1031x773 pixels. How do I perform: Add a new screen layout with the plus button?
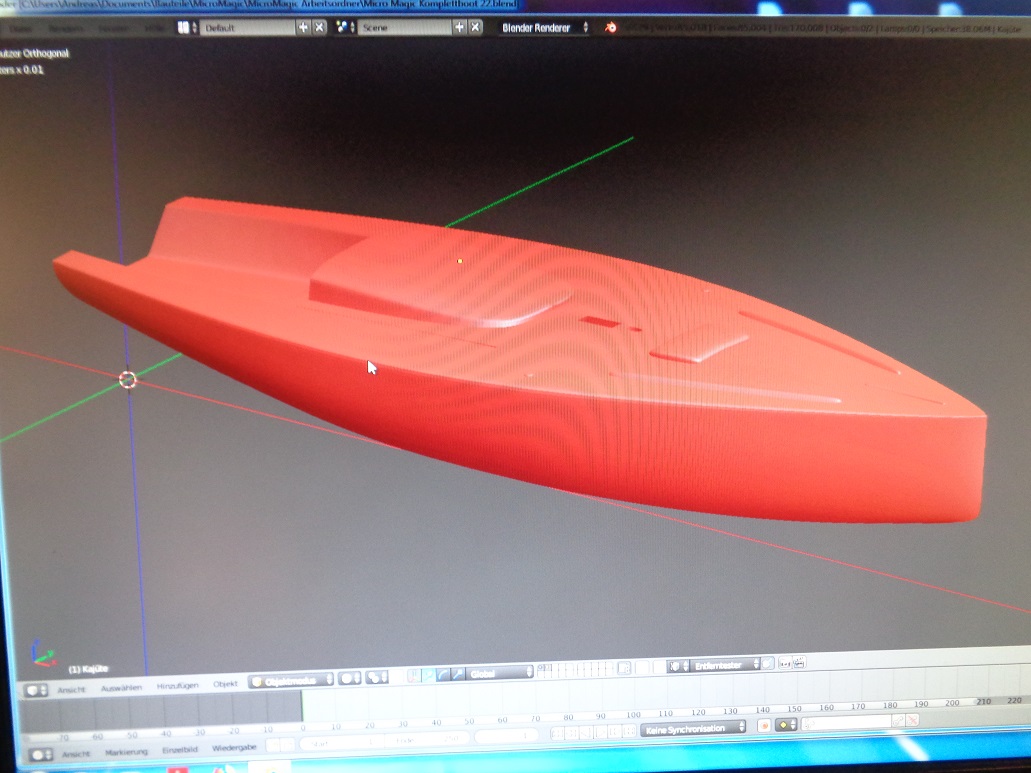click(303, 28)
